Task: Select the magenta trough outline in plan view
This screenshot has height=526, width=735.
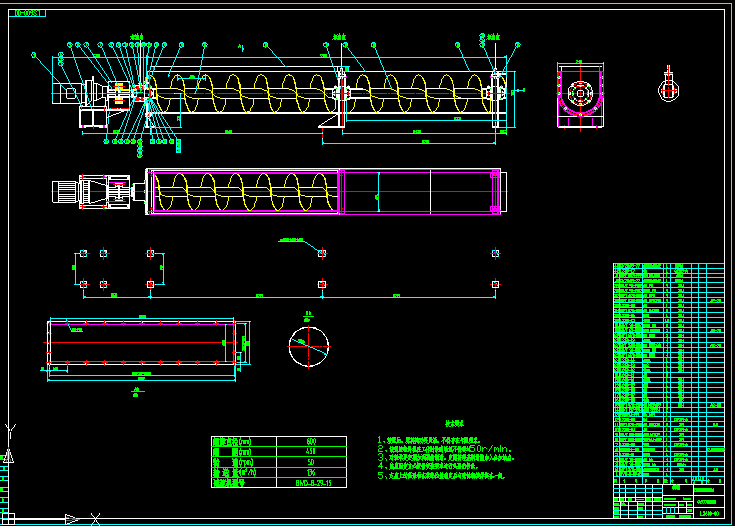Action: 420,191
